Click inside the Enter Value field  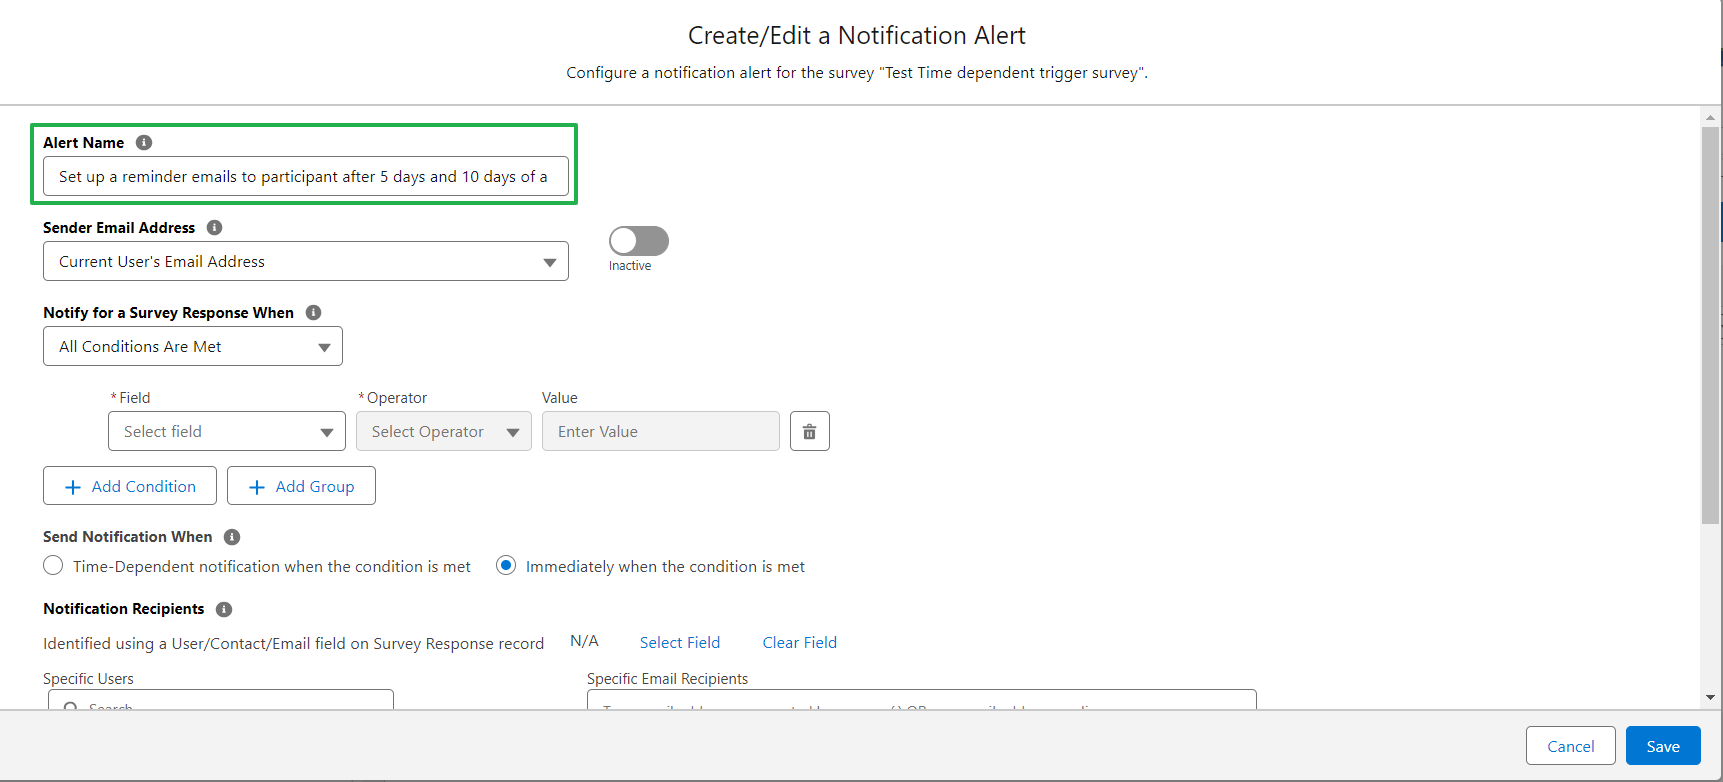click(x=660, y=431)
